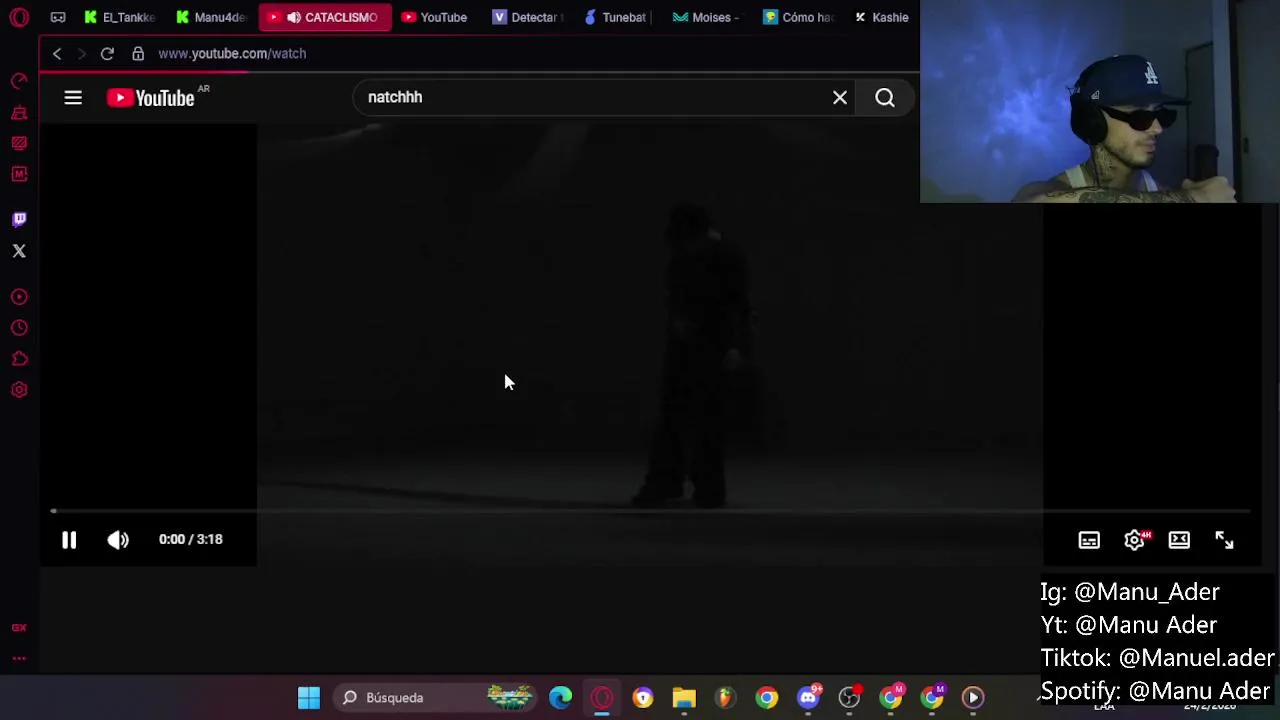
Task: Open the GX Control speedometer icon in sidebar
Action: pos(19,81)
